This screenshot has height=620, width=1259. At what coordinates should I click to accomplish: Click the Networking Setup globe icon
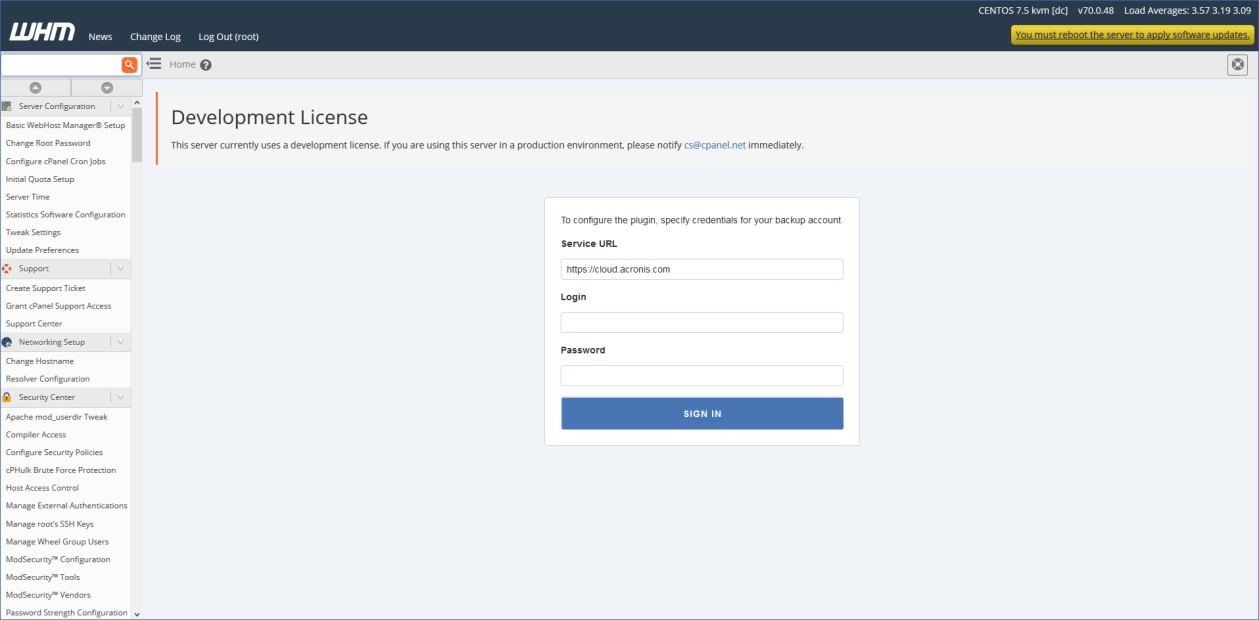coord(7,342)
